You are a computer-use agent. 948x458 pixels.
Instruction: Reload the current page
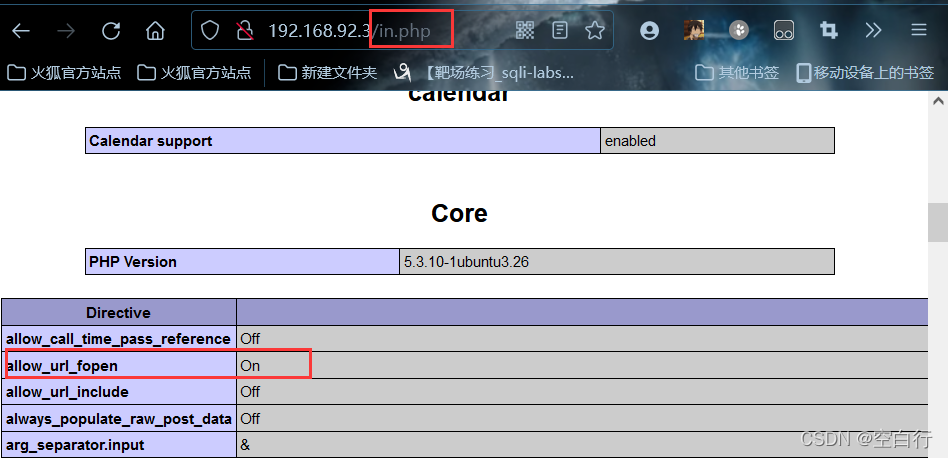click(111, 31)
